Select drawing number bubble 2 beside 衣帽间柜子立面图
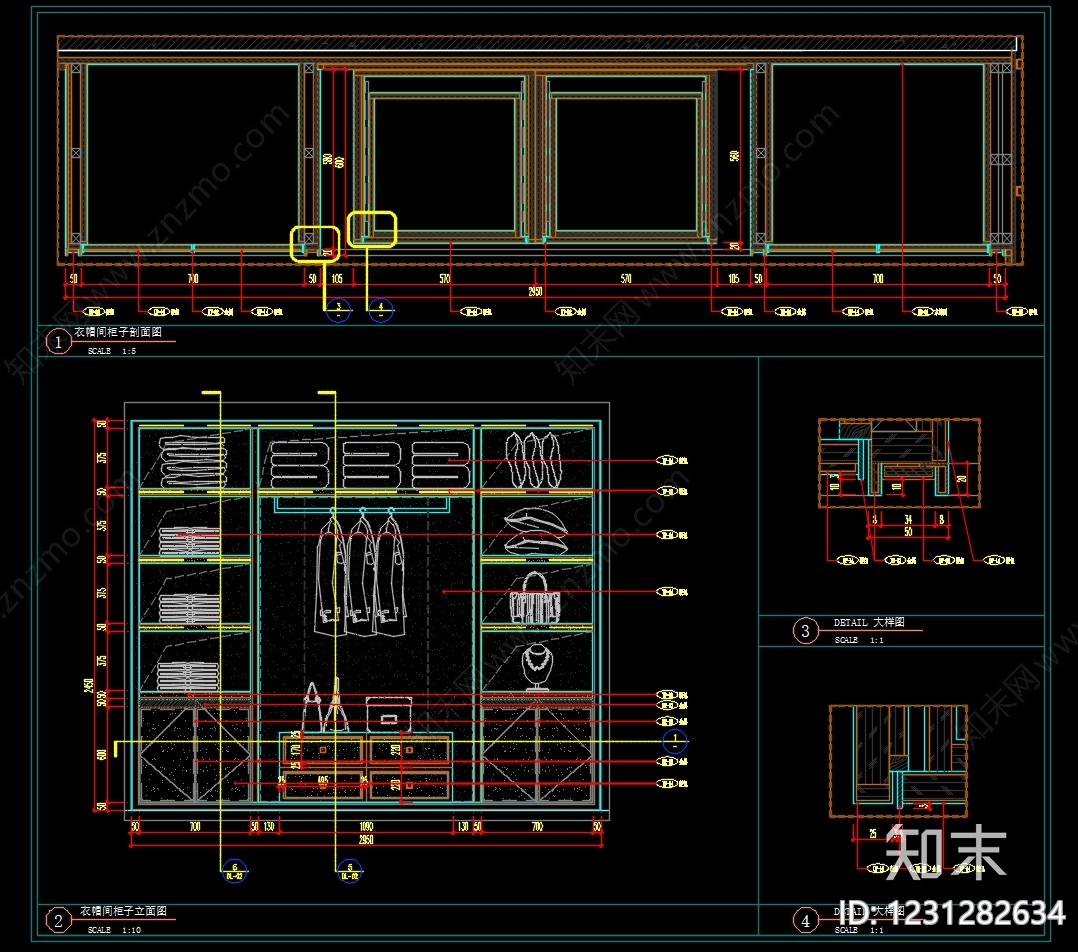Image resolution: width=1078 pixels, height=952 pixels. click(58, 920)
